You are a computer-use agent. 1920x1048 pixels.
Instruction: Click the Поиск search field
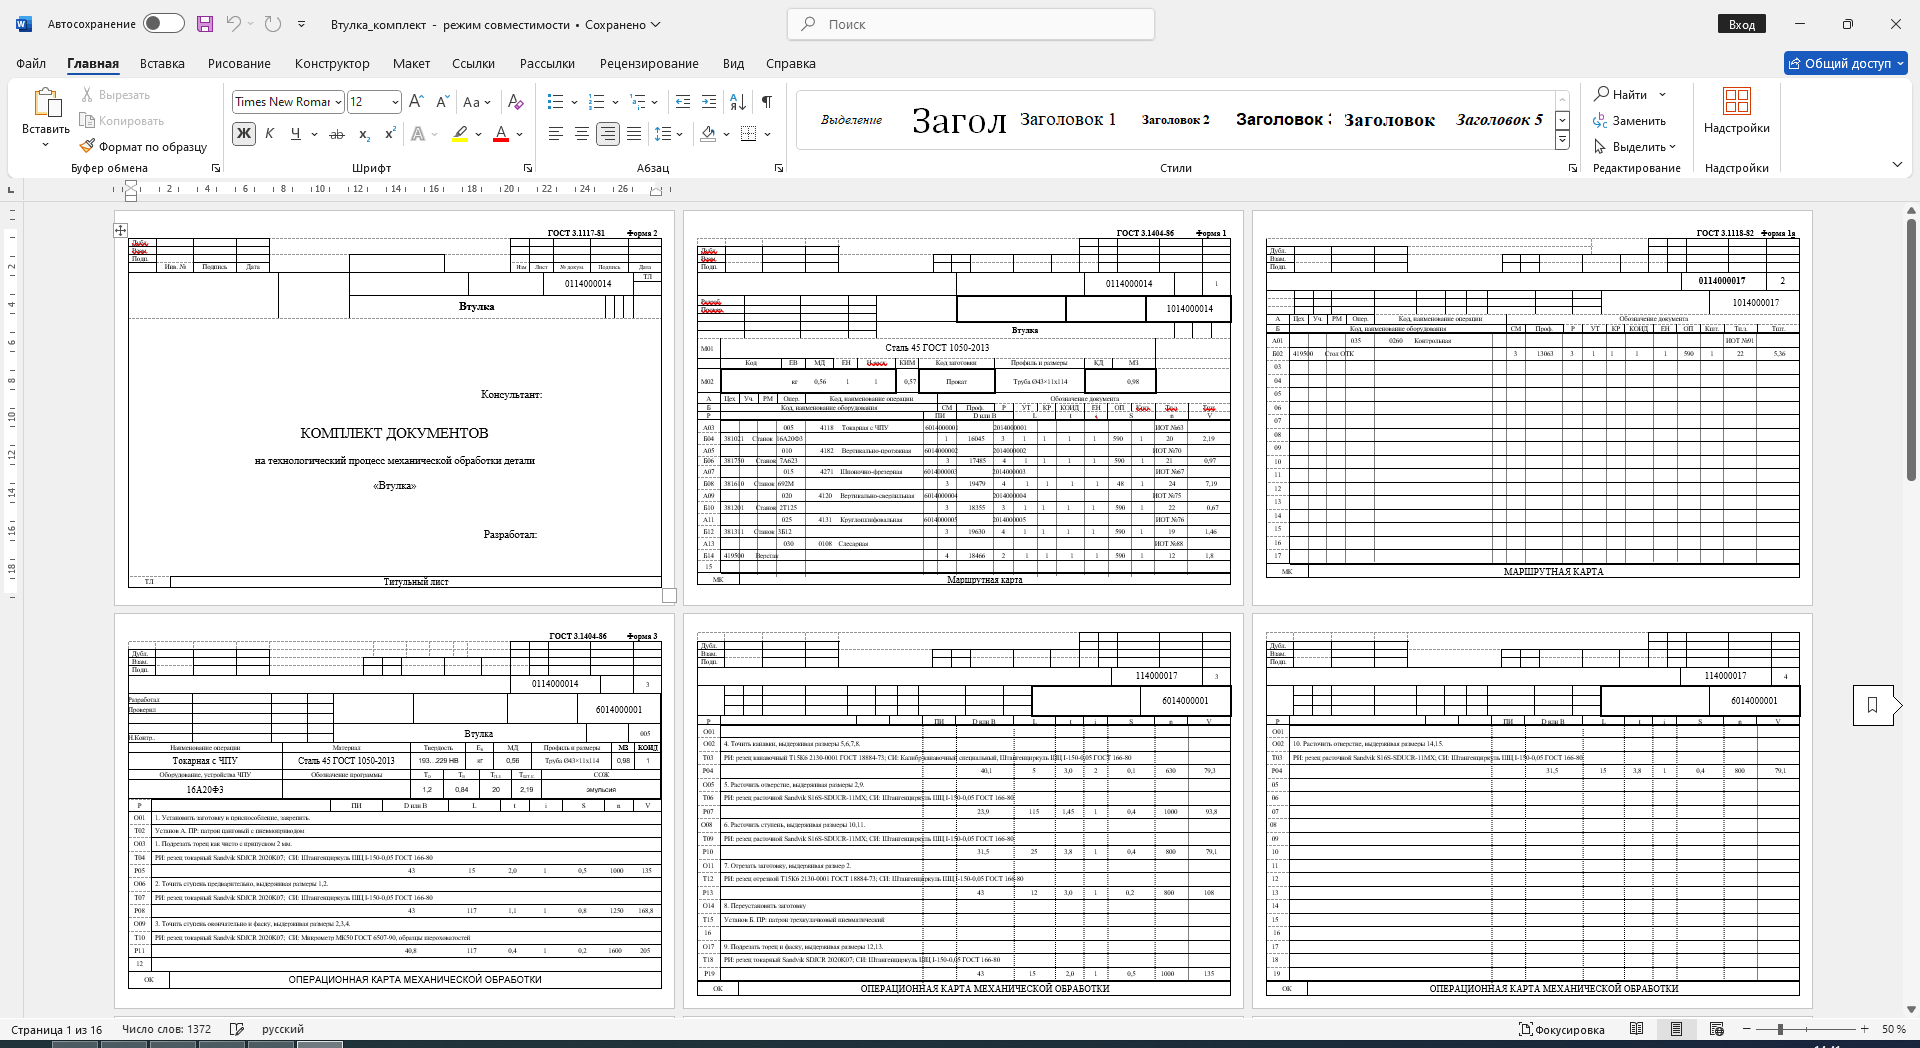(x=971, y=24)
